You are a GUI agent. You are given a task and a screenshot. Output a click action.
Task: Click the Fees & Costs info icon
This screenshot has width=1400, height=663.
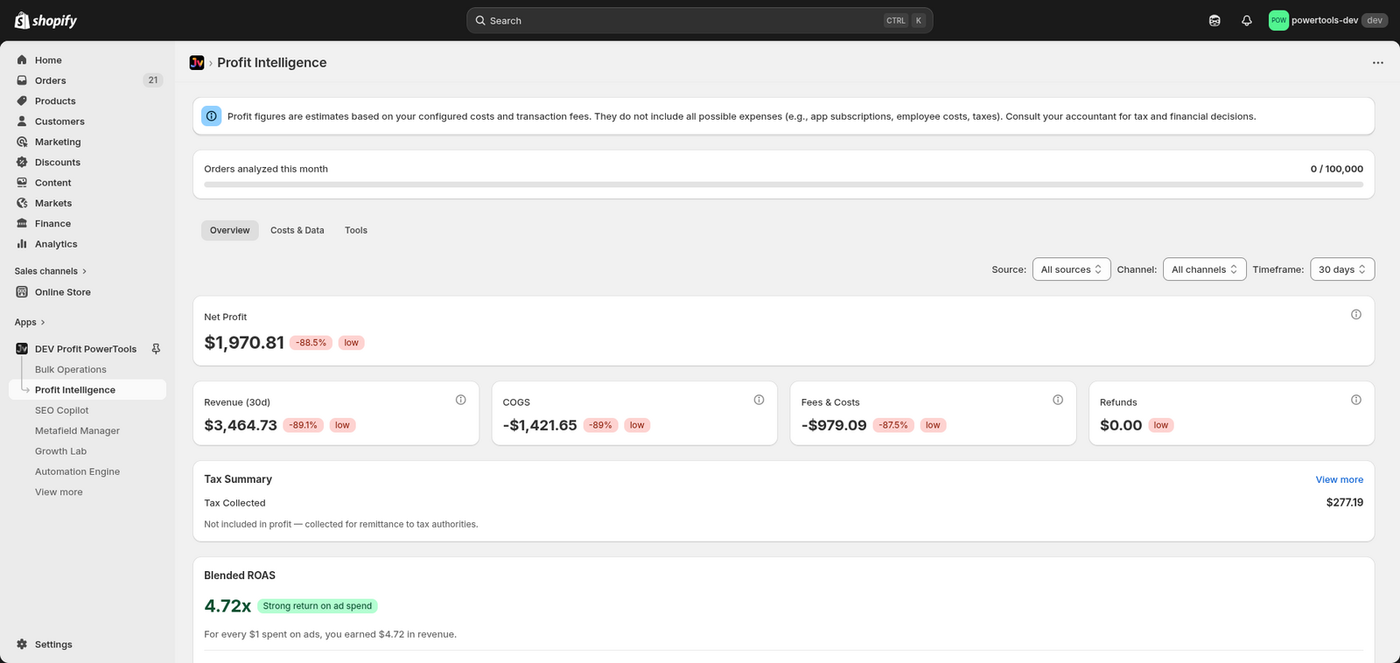pos(1058,400)
